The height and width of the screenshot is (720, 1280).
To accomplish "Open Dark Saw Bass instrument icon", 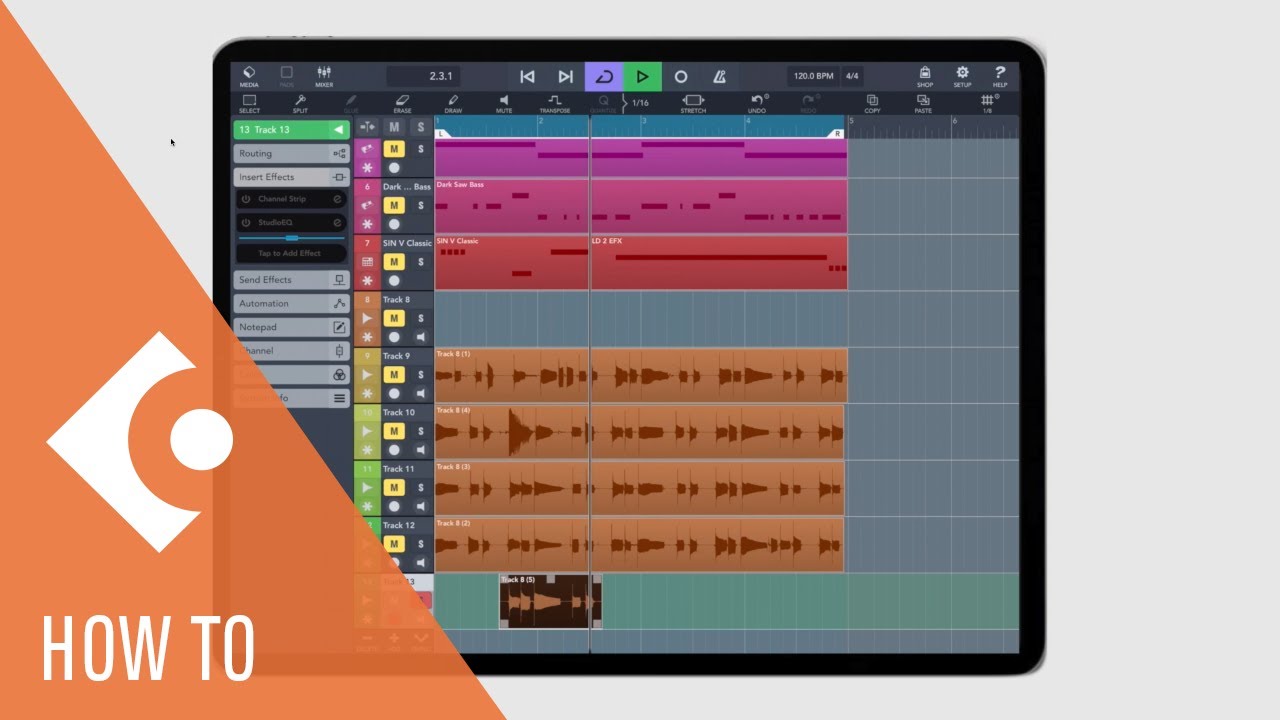I will coord(367,205).
